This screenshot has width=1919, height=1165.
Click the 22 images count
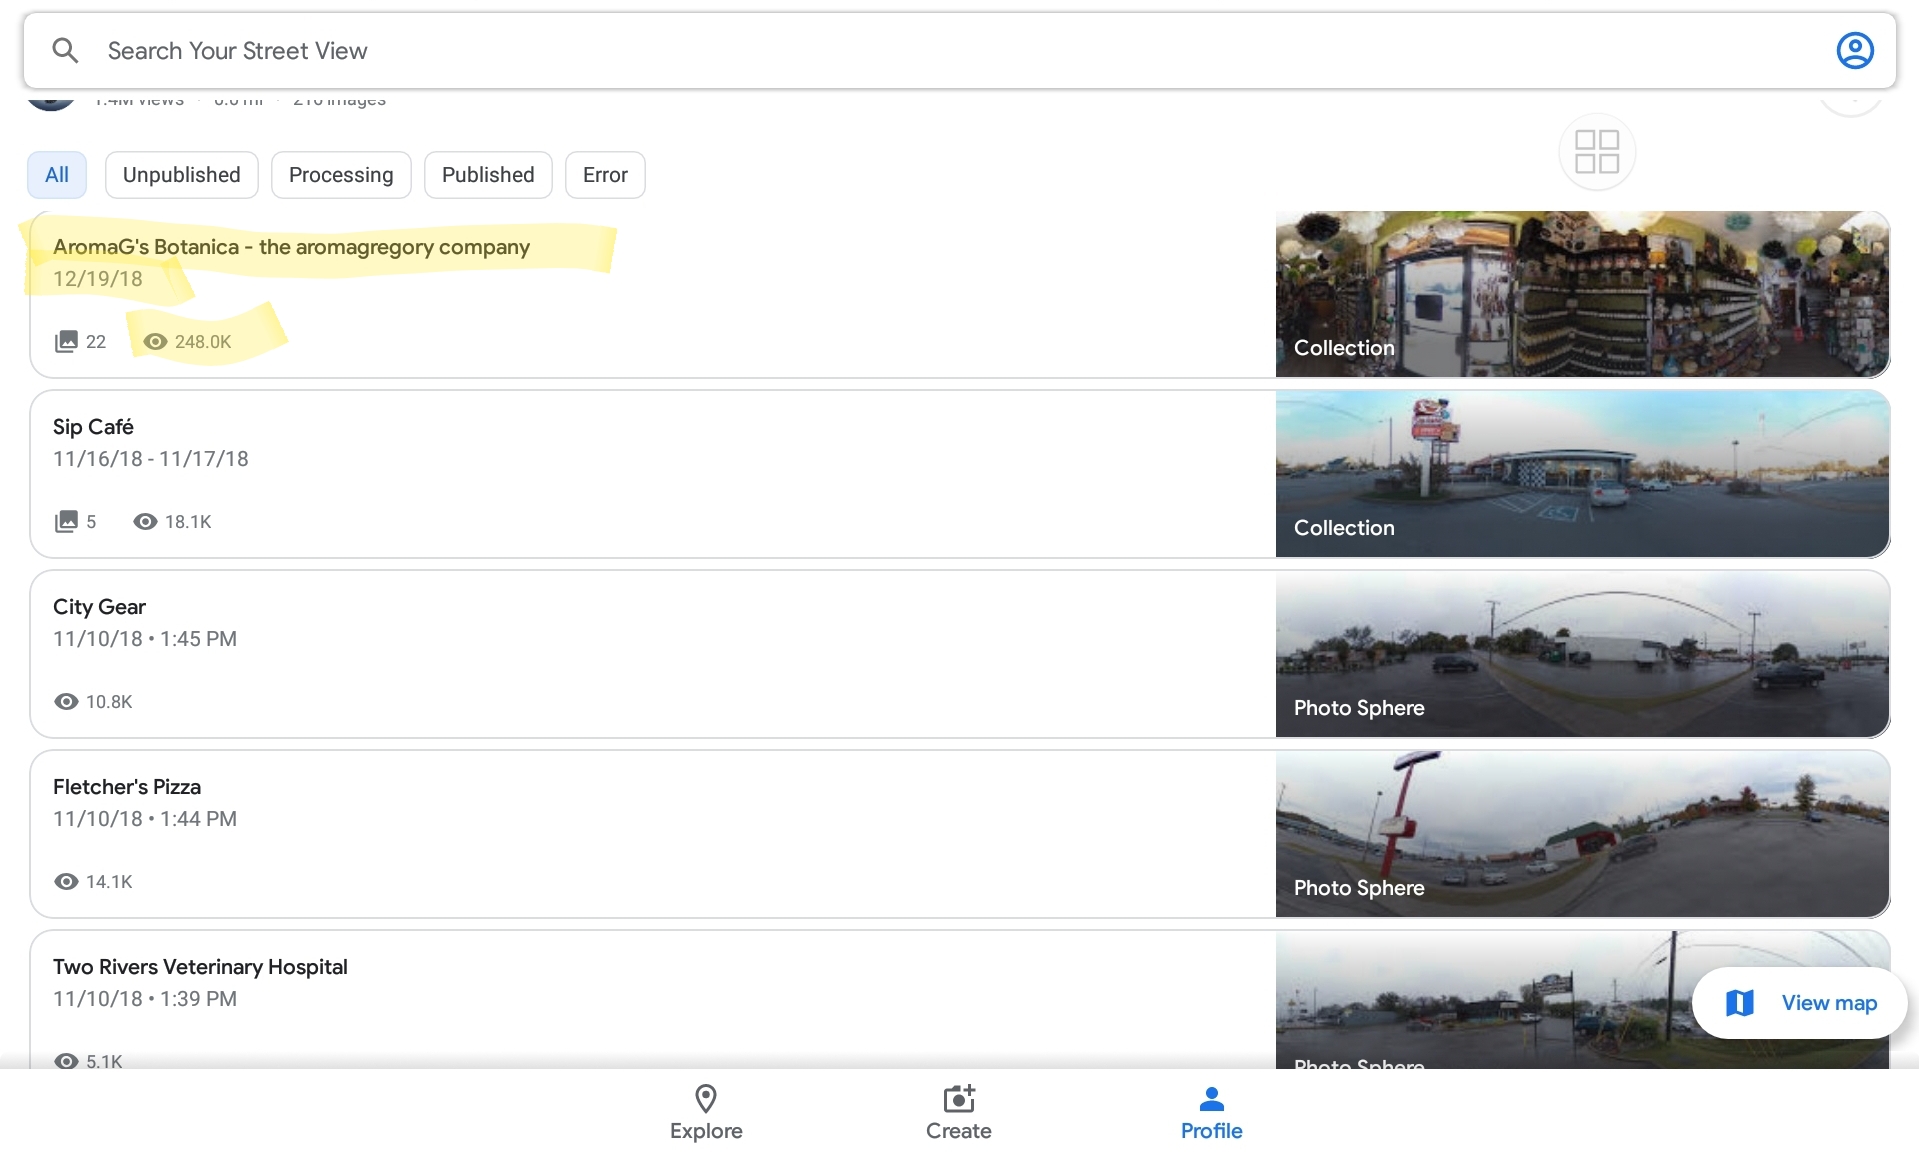tap(96, 342)
